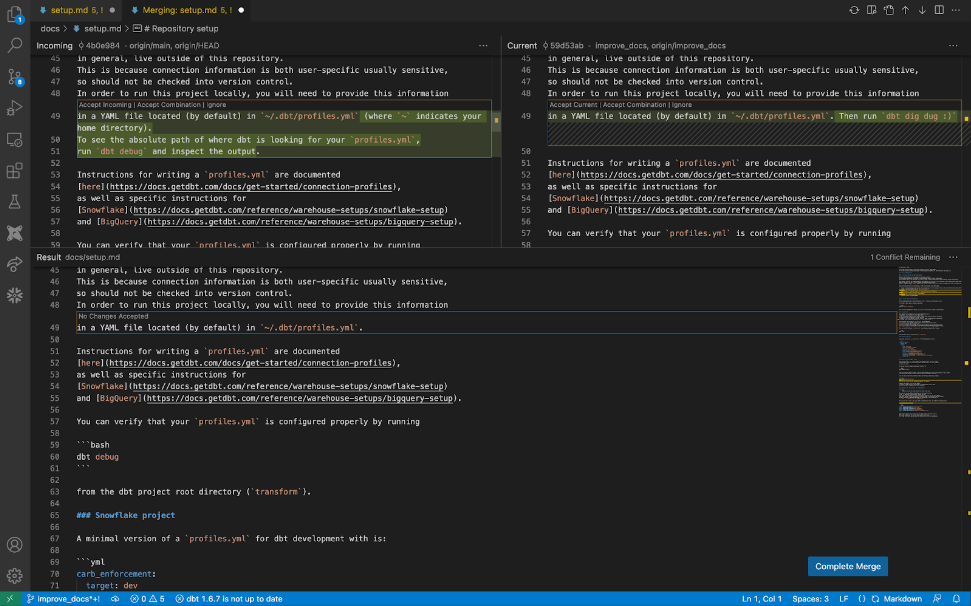The width and height of the screenshot is (971, 606).
Task: Open the Current pane more actions menu
Action: pyautogui.click(x=953, y=46)
